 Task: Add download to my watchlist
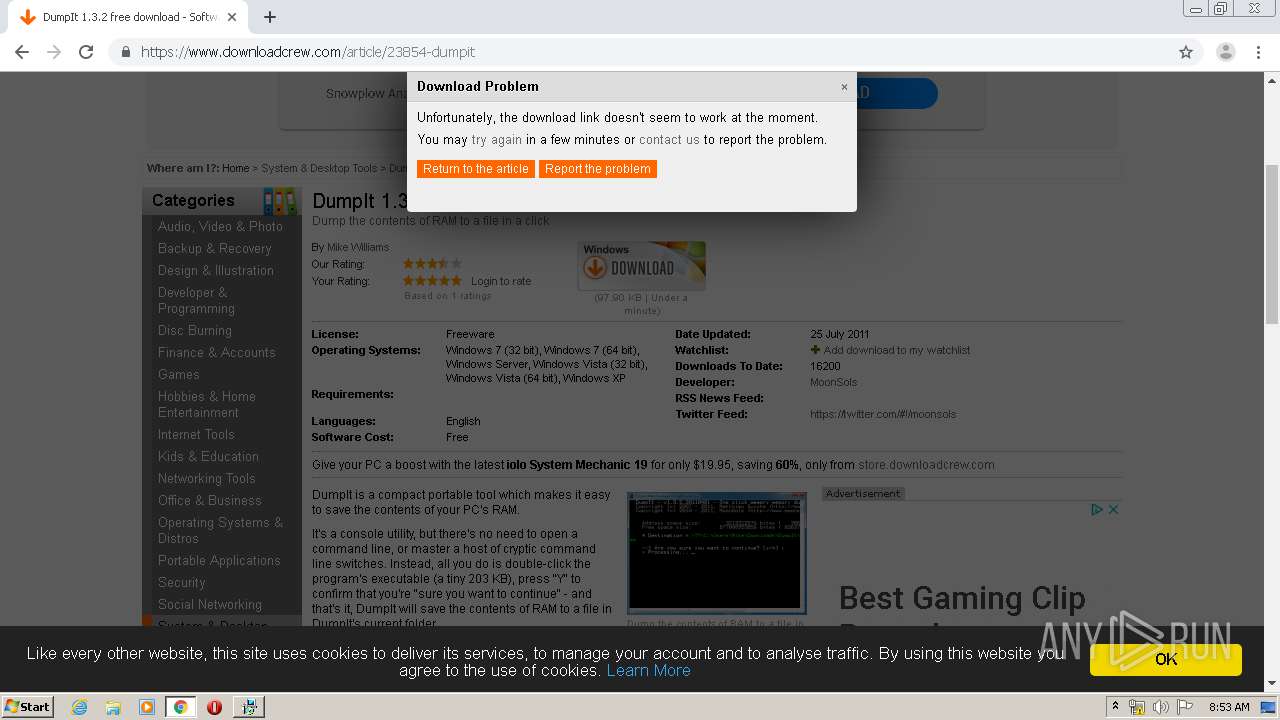[x=897, y=350]
